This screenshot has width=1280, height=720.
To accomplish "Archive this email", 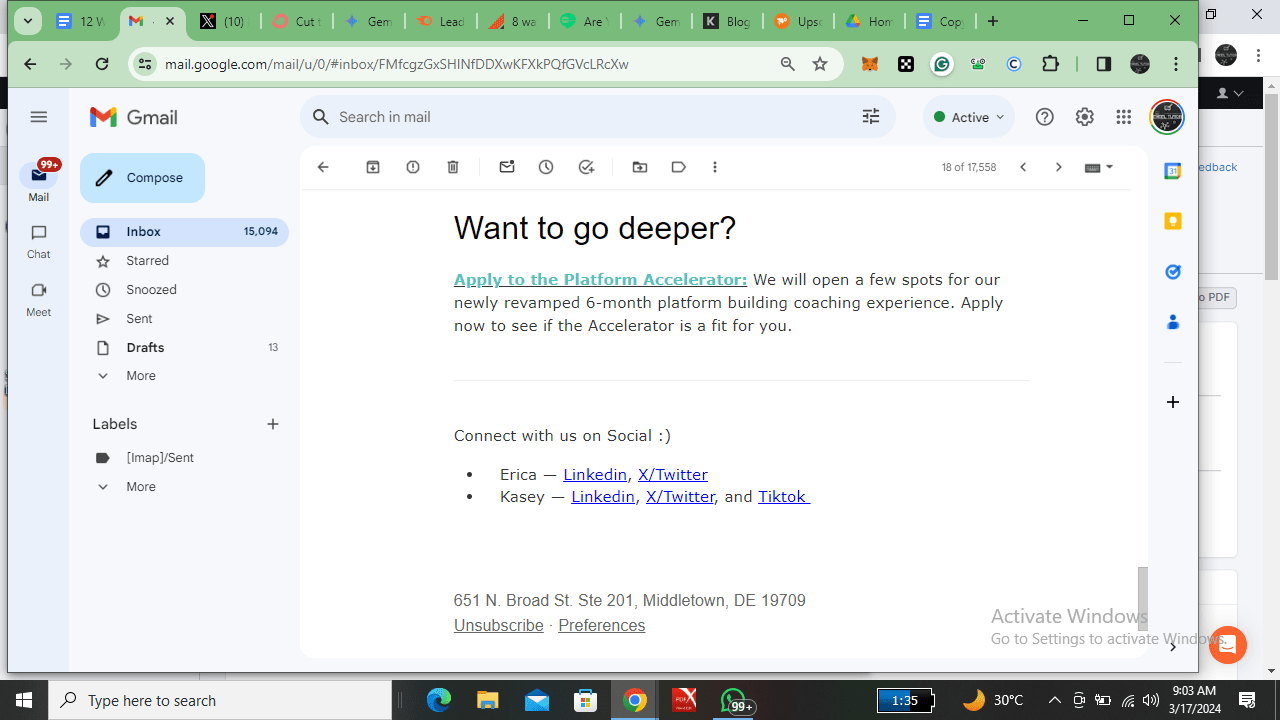I will click(373, 167).
